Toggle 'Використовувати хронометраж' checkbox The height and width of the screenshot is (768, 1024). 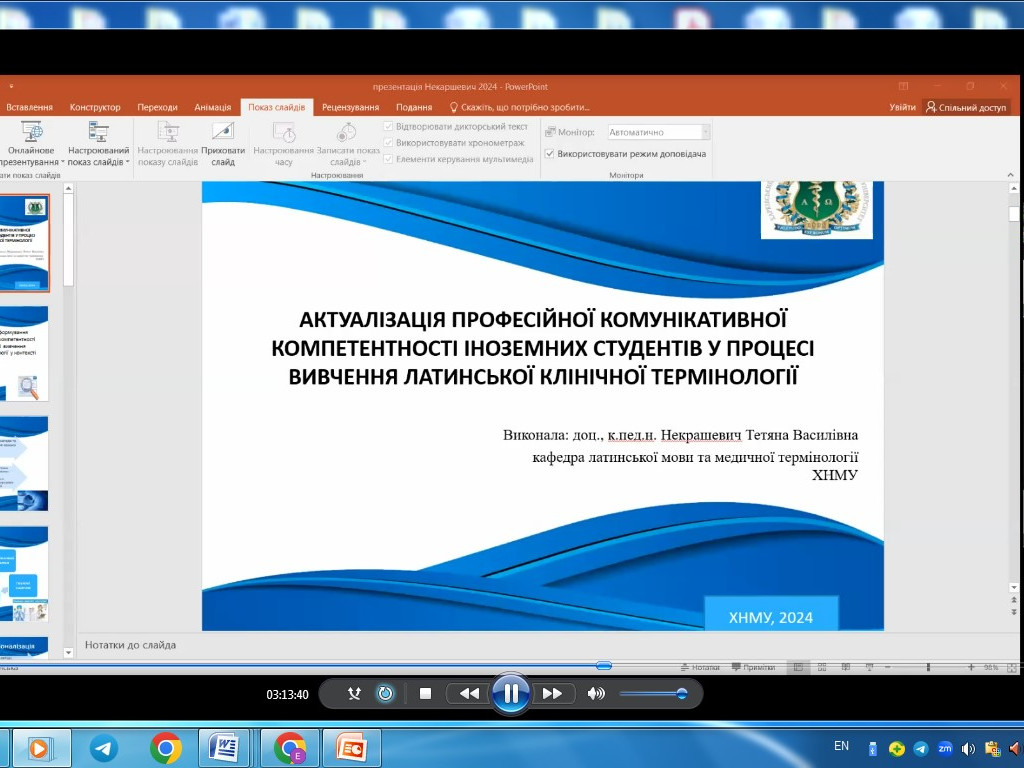(389, 142)
